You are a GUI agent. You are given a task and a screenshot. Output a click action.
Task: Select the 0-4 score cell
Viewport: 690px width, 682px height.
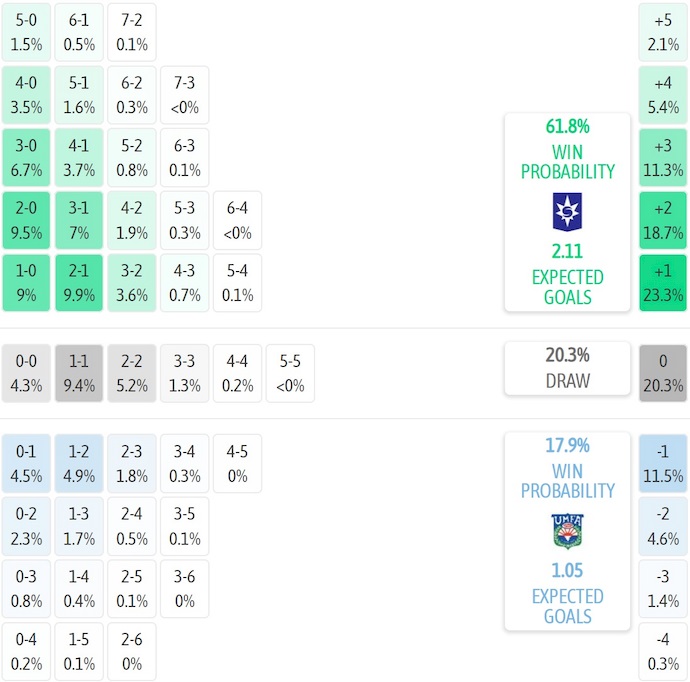point(26,652)
